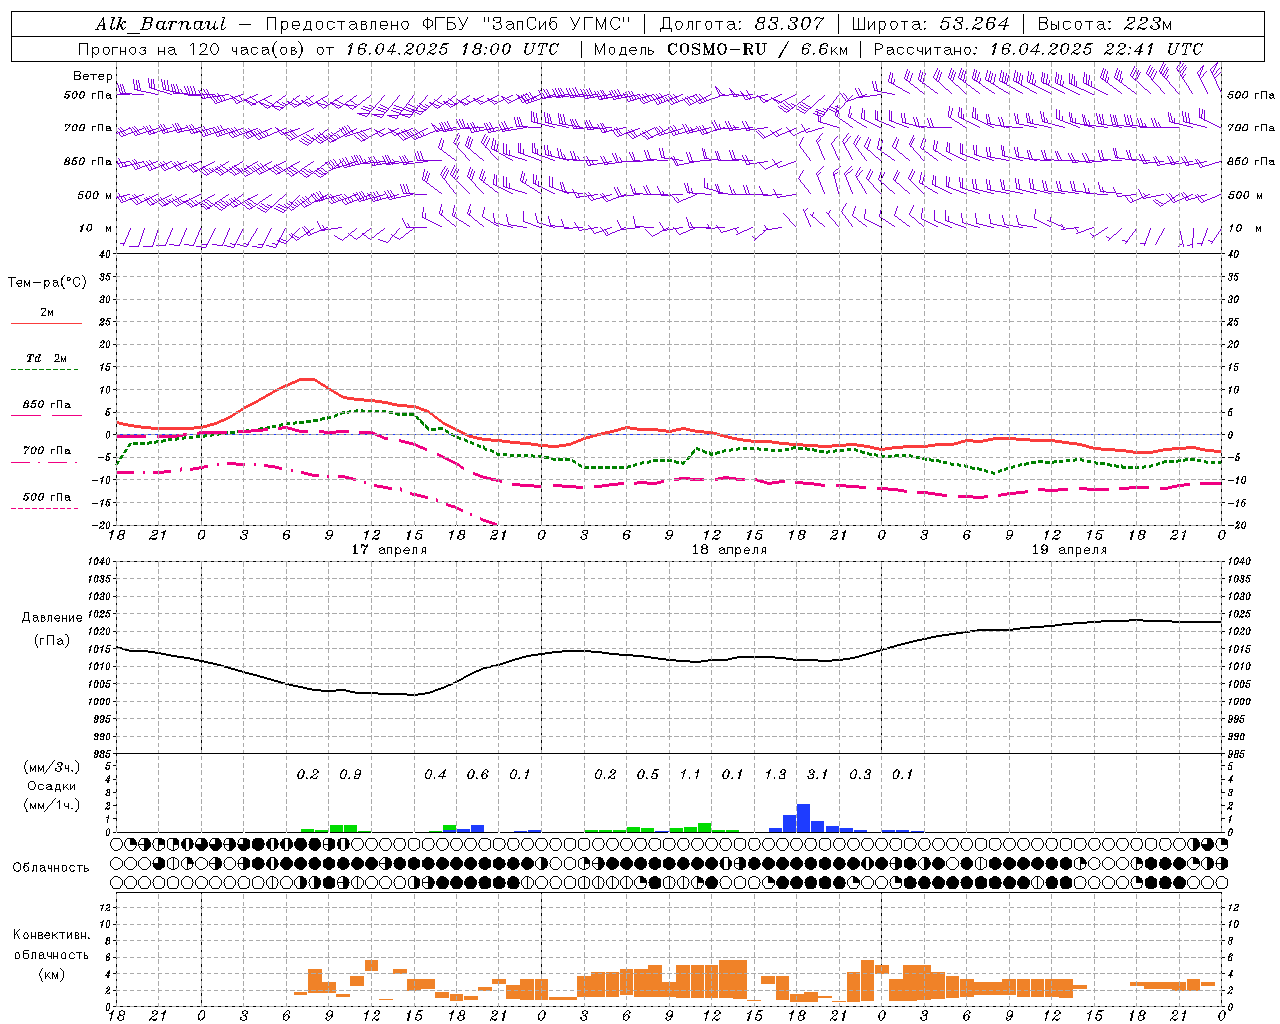Click the 10 м wind level label on left
Viewport: 1280px width, 1024px height.
coord(96,228)
